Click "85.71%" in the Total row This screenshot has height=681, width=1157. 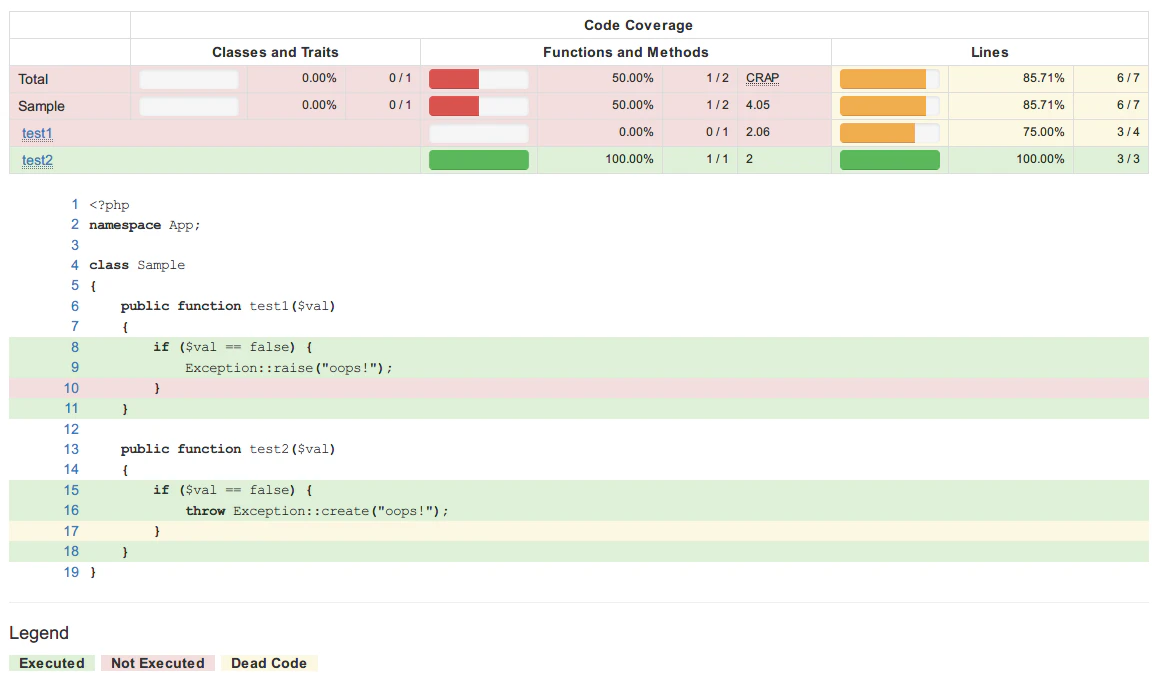pos(1043,77)
